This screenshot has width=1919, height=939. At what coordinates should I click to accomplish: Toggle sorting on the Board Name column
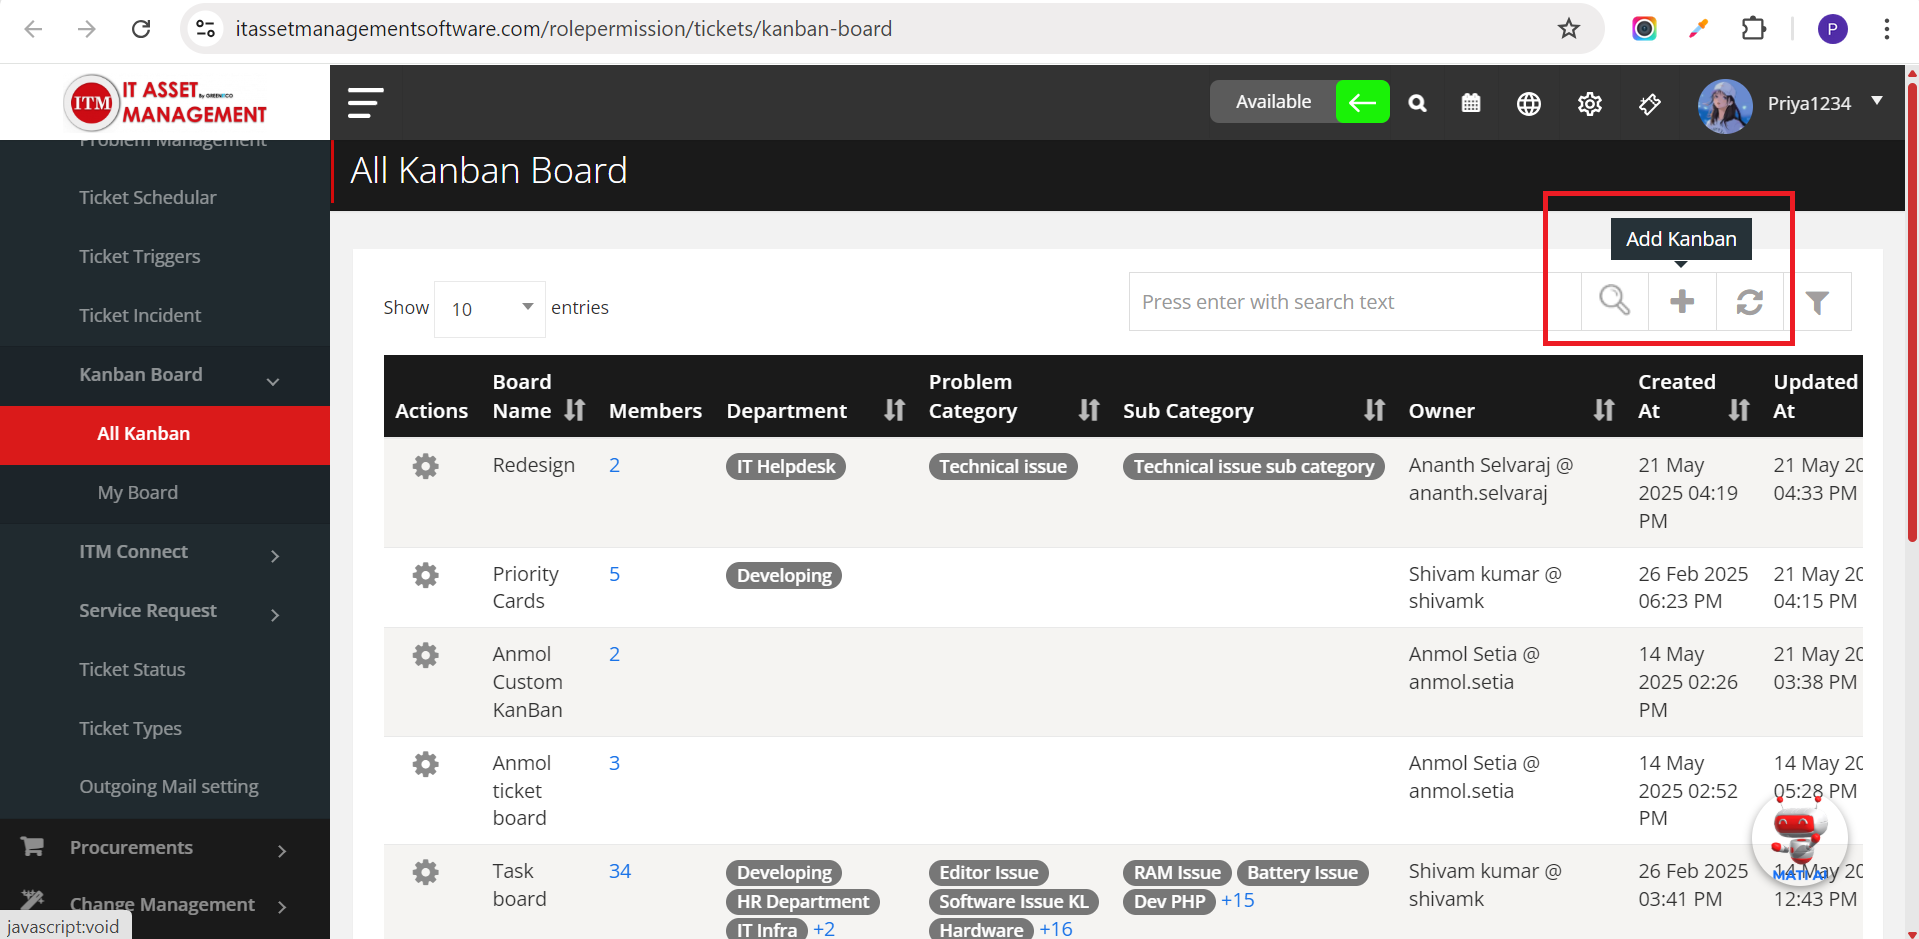coord(573,410)
